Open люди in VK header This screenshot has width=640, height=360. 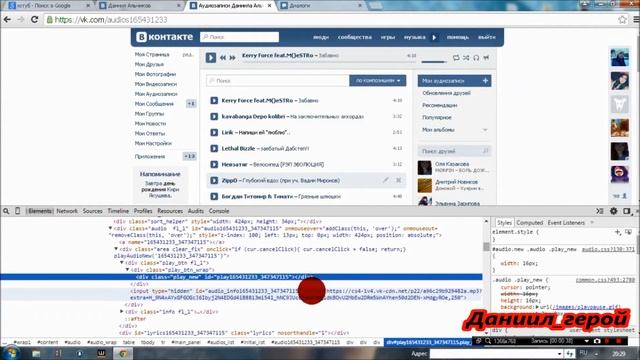[321, 37]
